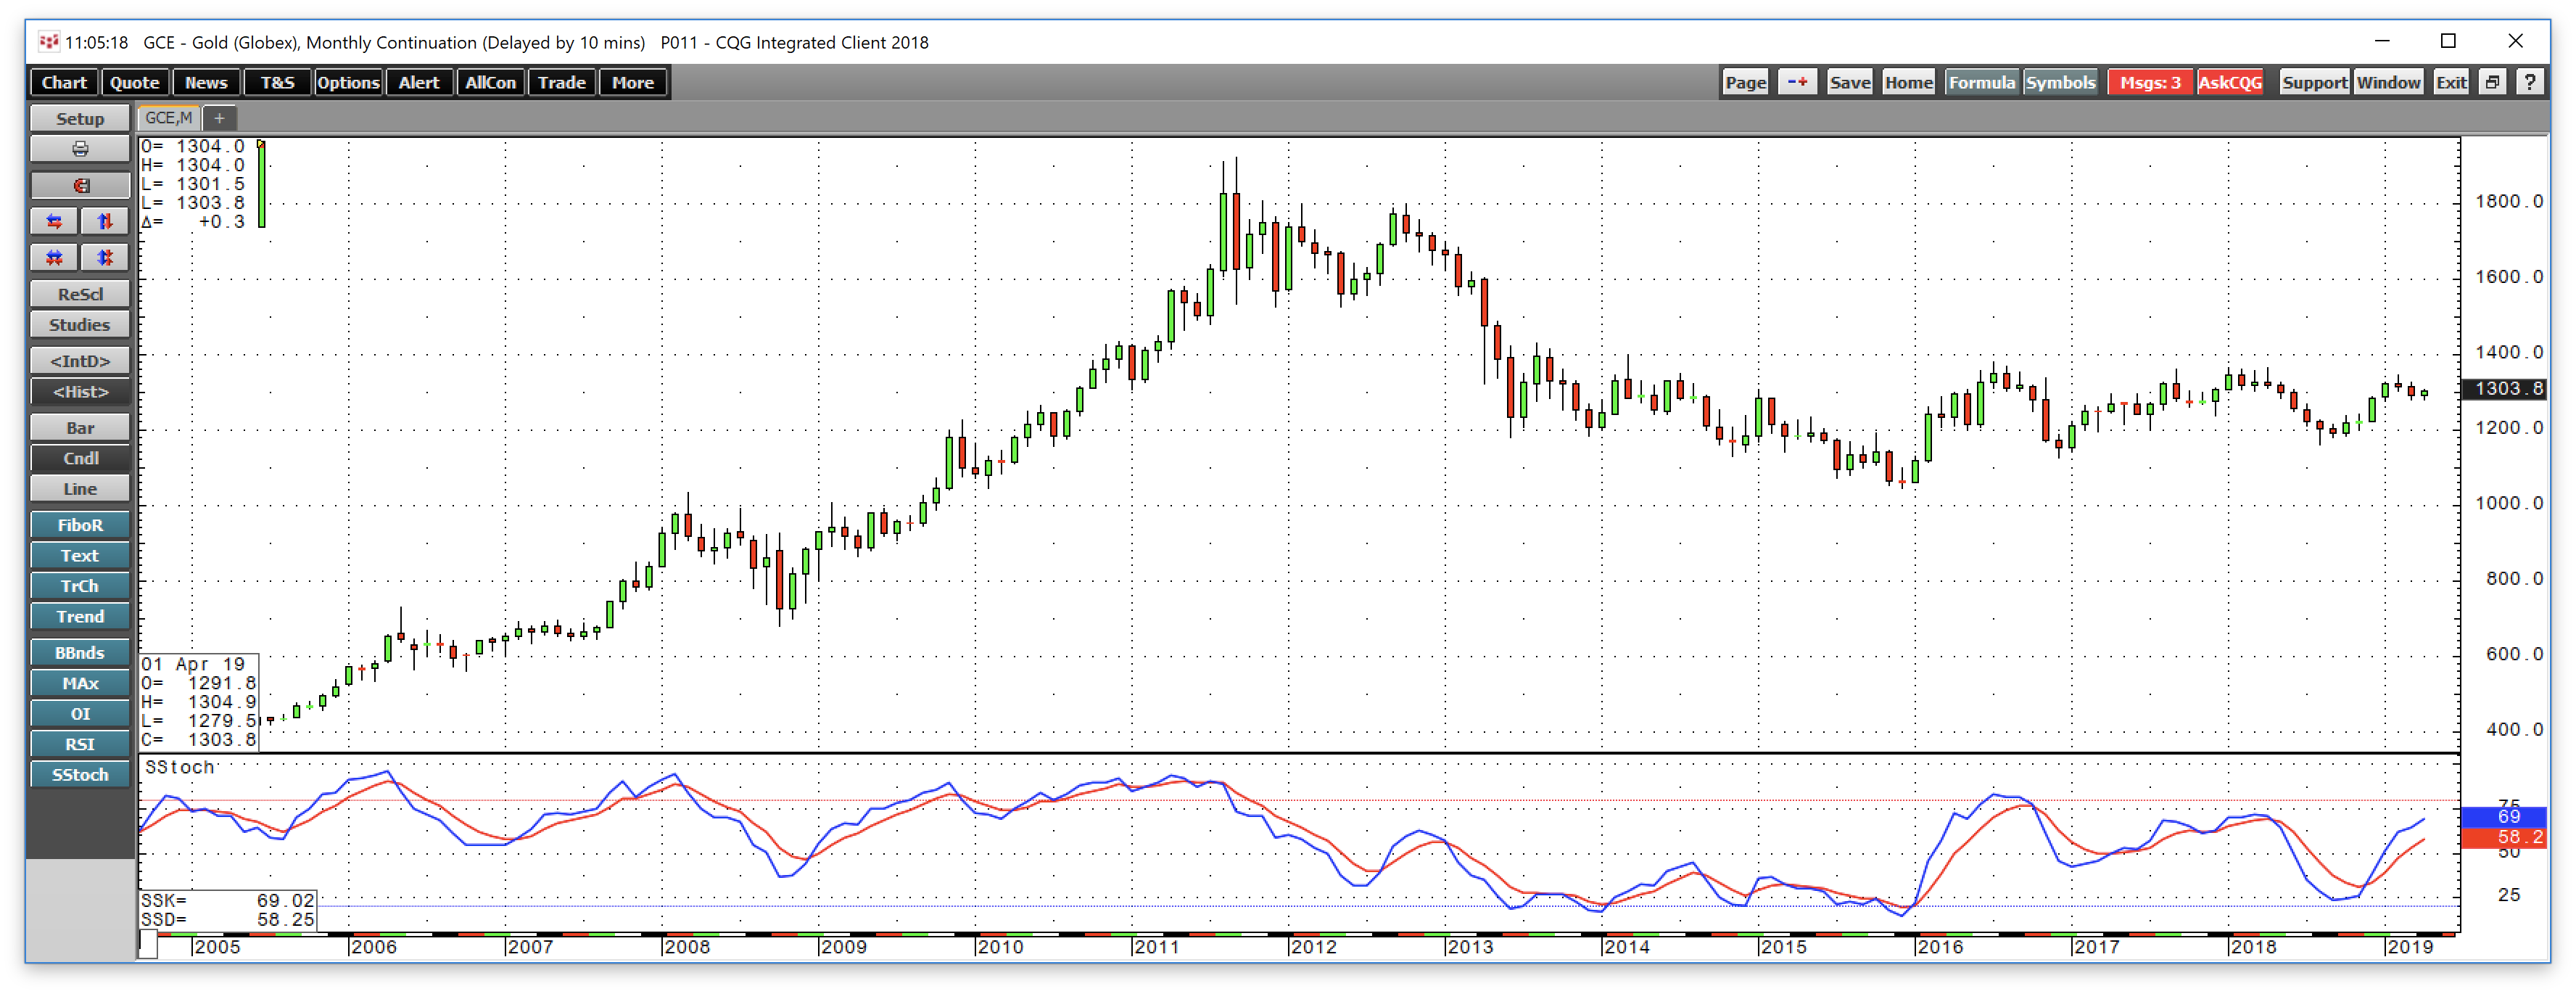
Task: Add a new chart tab with plus
Action: tap(219, 118)
